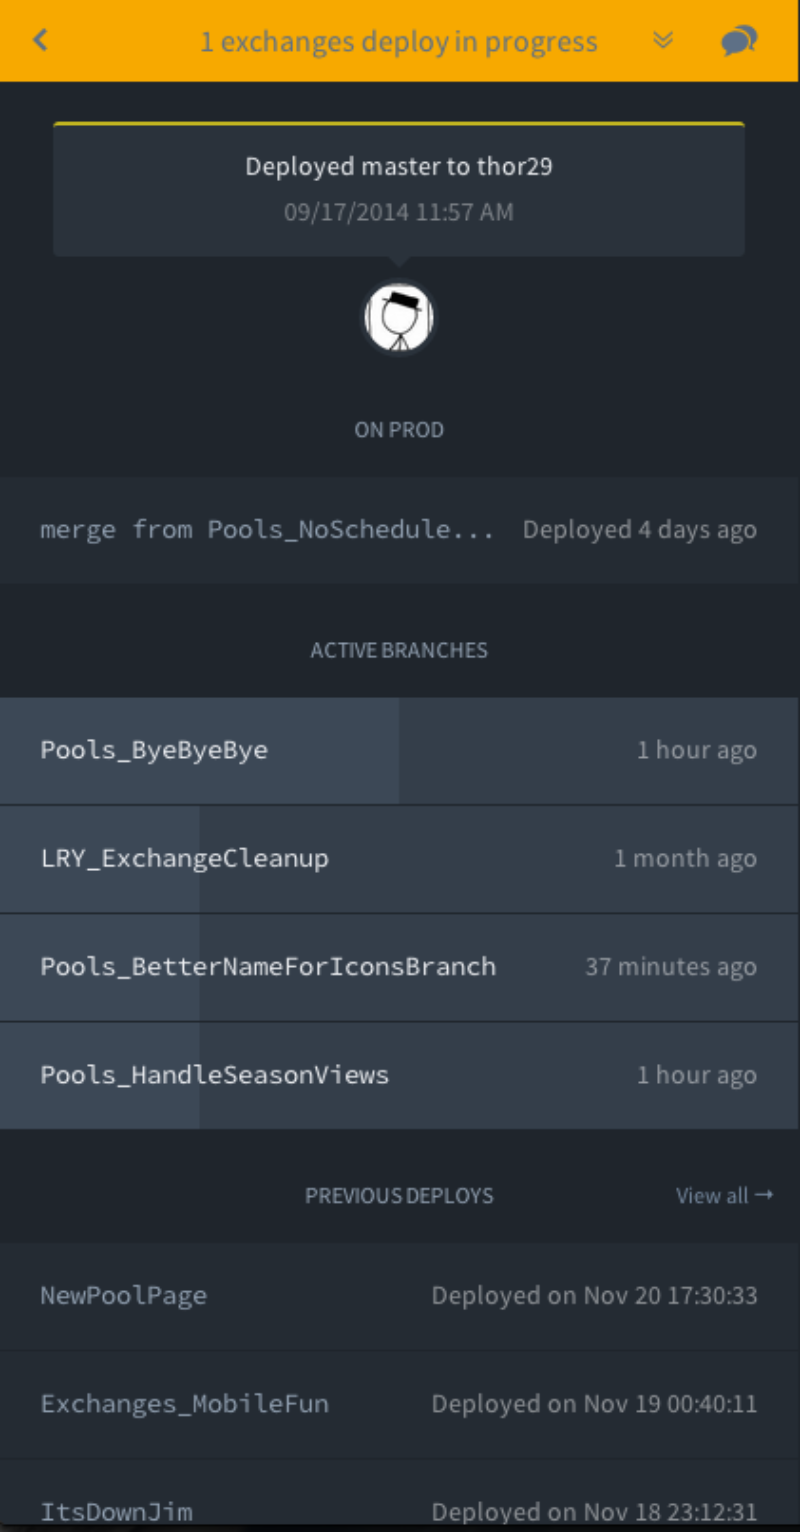The image size is (800, 1532).
Task: Click the Deployed on Nov 20 17:30:33 timestamp
Action: (595, 1296)
